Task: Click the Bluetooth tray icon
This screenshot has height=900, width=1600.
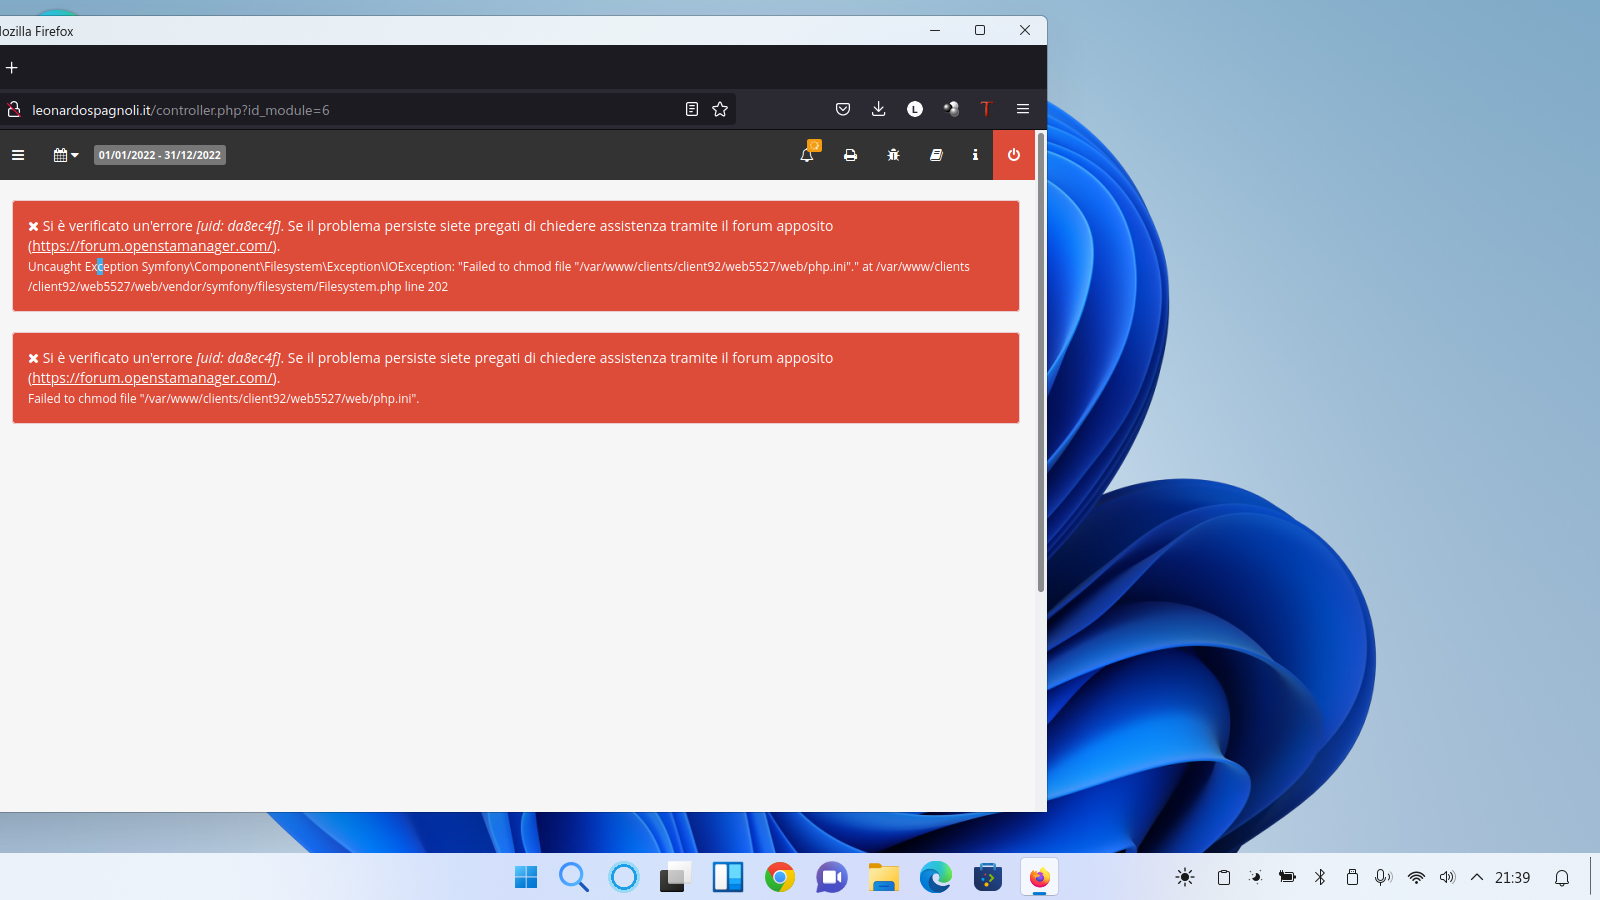Action: point(1320,877)
